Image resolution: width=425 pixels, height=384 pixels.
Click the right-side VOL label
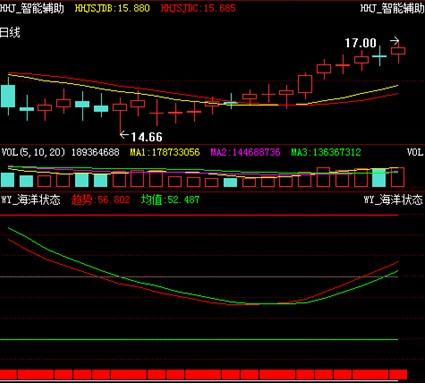pos(415,153)
